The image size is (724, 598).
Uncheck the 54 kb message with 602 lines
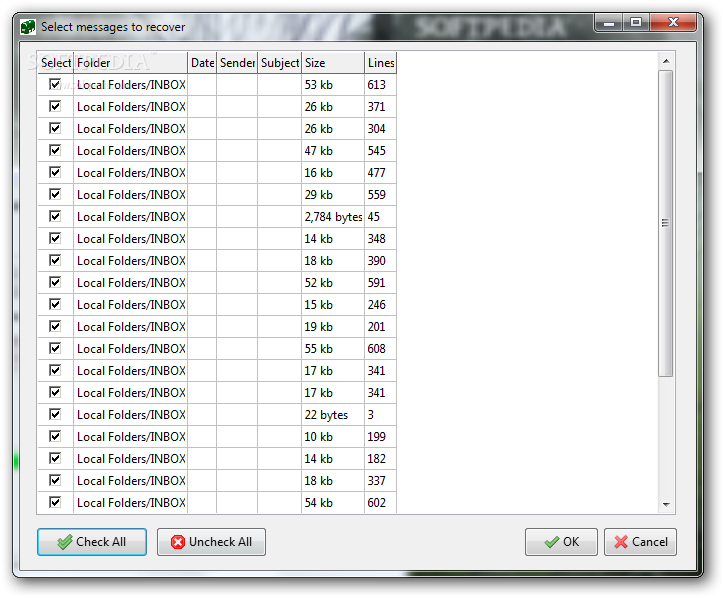tap(55, 502)
